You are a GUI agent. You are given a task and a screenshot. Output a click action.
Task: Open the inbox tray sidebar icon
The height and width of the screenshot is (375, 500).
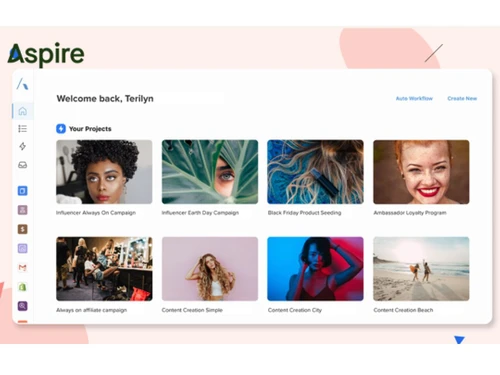click(x=23, y=165)
